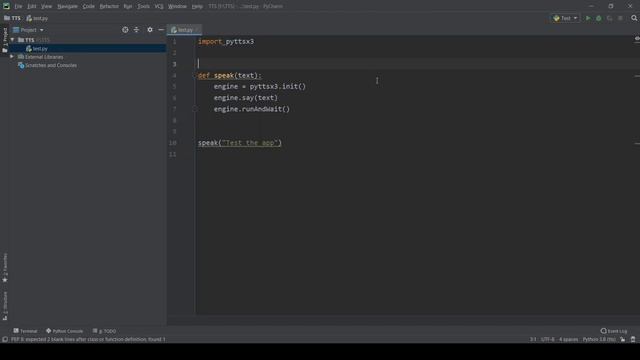Click the test.py breadcrumb in navigation bar
Screen dimensions: 640x360
pyautogui.click(x=37, y=18)
